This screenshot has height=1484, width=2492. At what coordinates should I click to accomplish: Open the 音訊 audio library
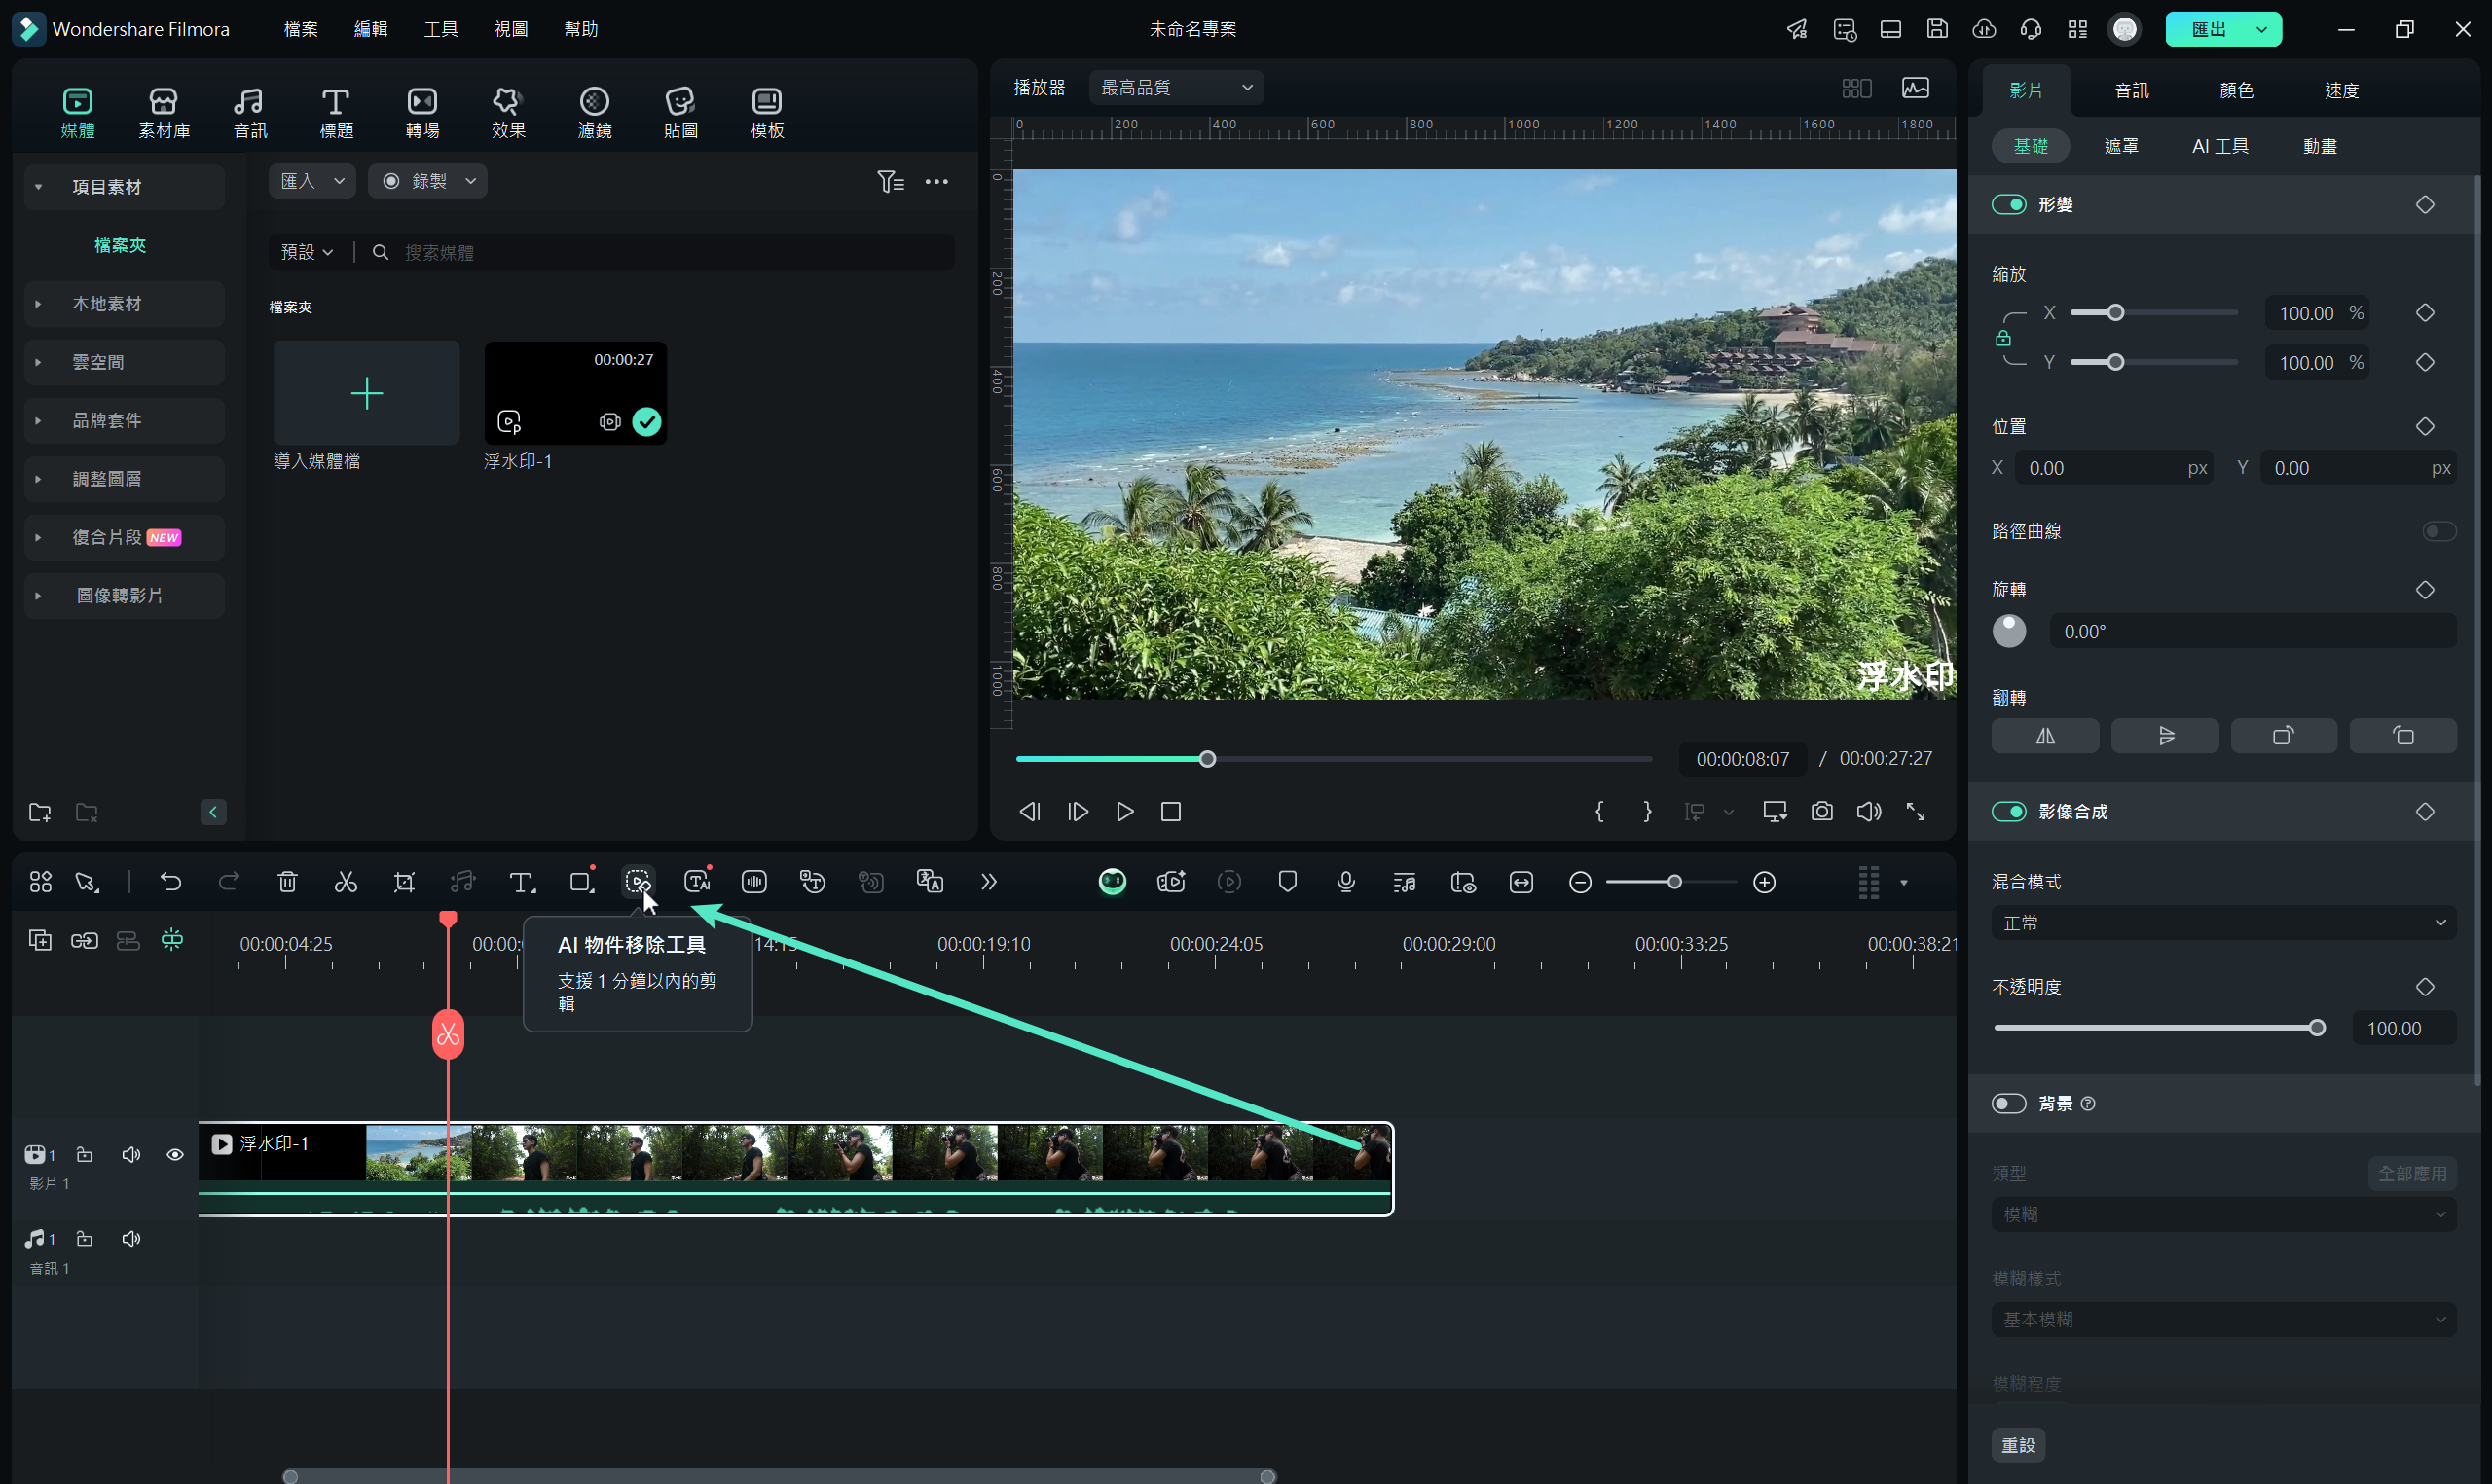250,113
